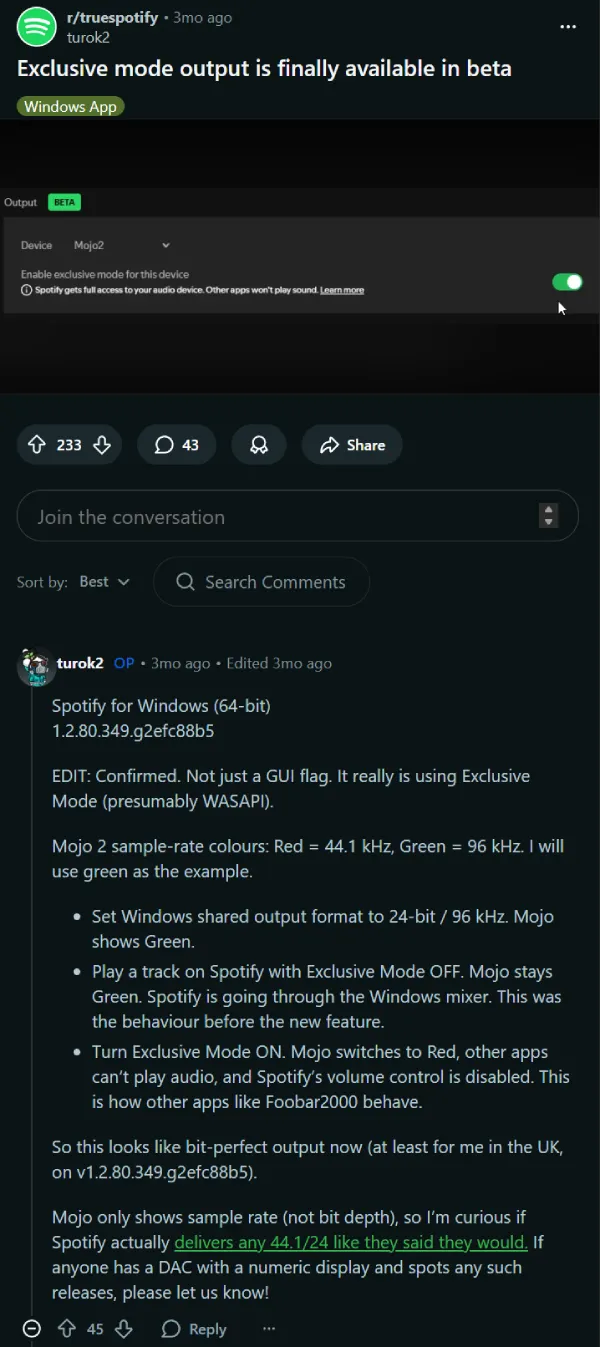The image size is (600, 1347).
Task: Click the Spotify subreddit avatar icon
Action: coord(37,27)
